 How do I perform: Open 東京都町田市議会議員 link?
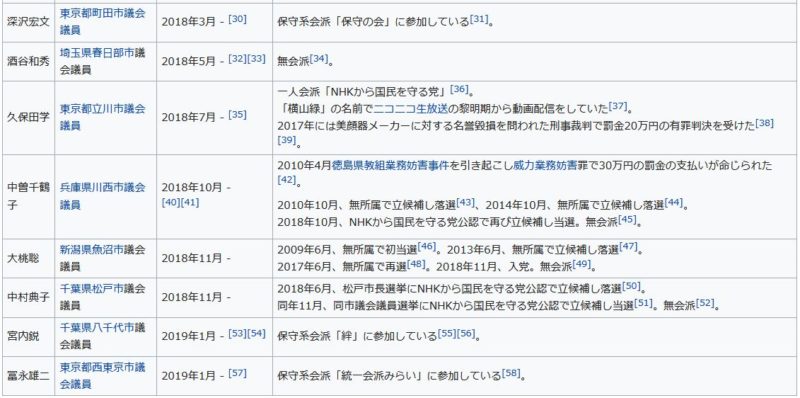103,21
